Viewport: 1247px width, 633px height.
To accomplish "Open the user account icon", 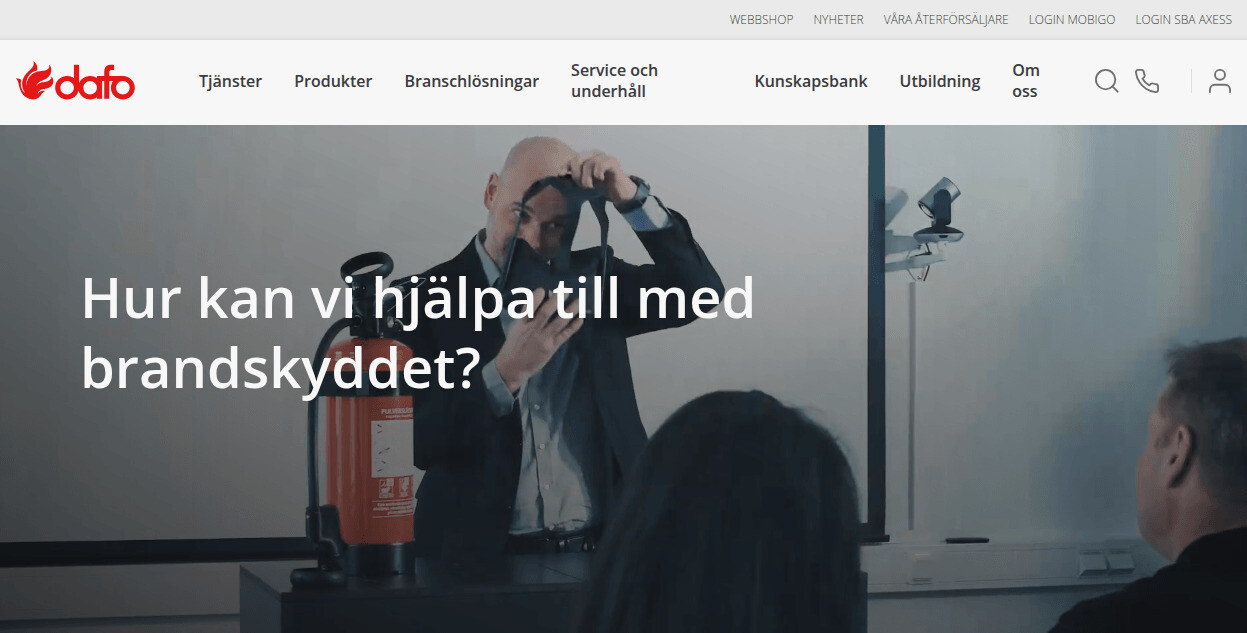I will click(1219, 81).
